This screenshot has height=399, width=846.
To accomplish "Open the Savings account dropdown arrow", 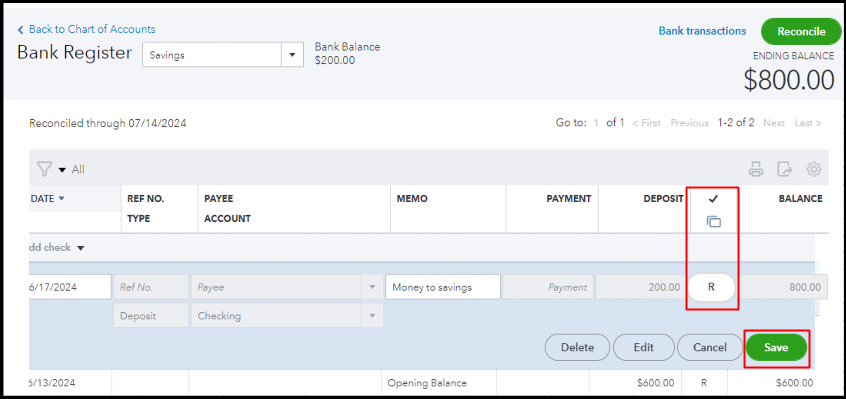I will 292,55.
